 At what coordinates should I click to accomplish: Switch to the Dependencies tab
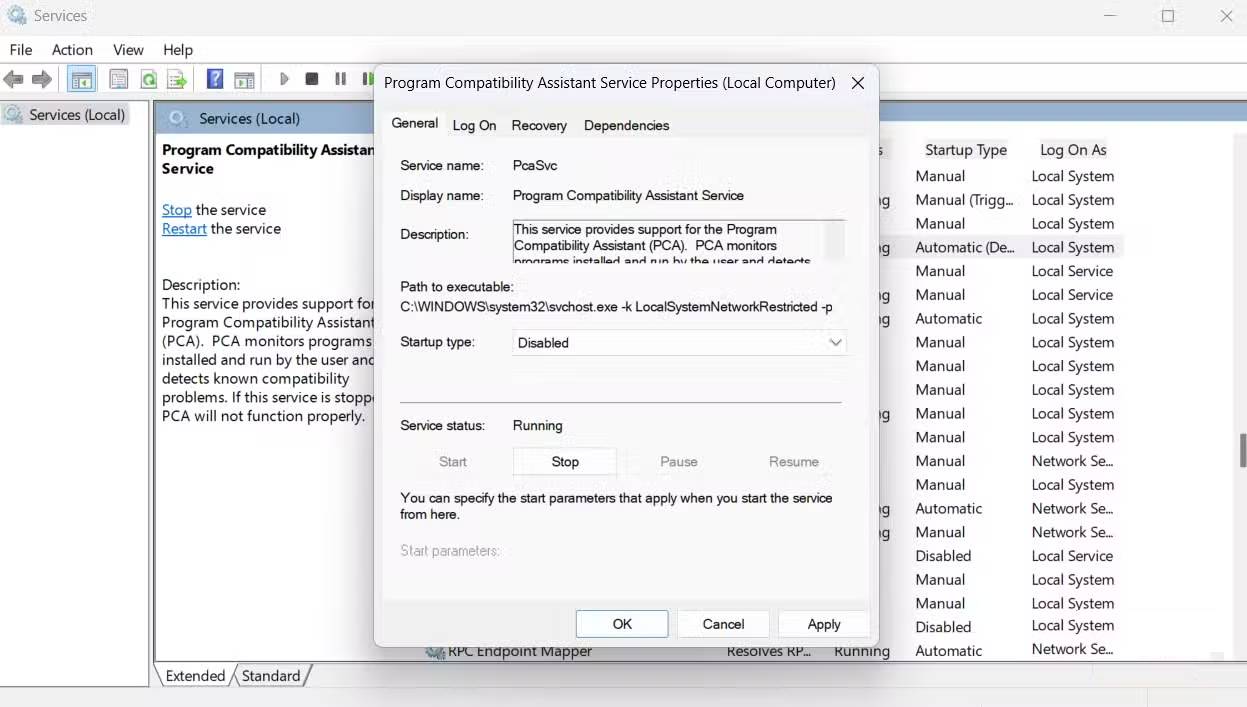click(626, 125)
